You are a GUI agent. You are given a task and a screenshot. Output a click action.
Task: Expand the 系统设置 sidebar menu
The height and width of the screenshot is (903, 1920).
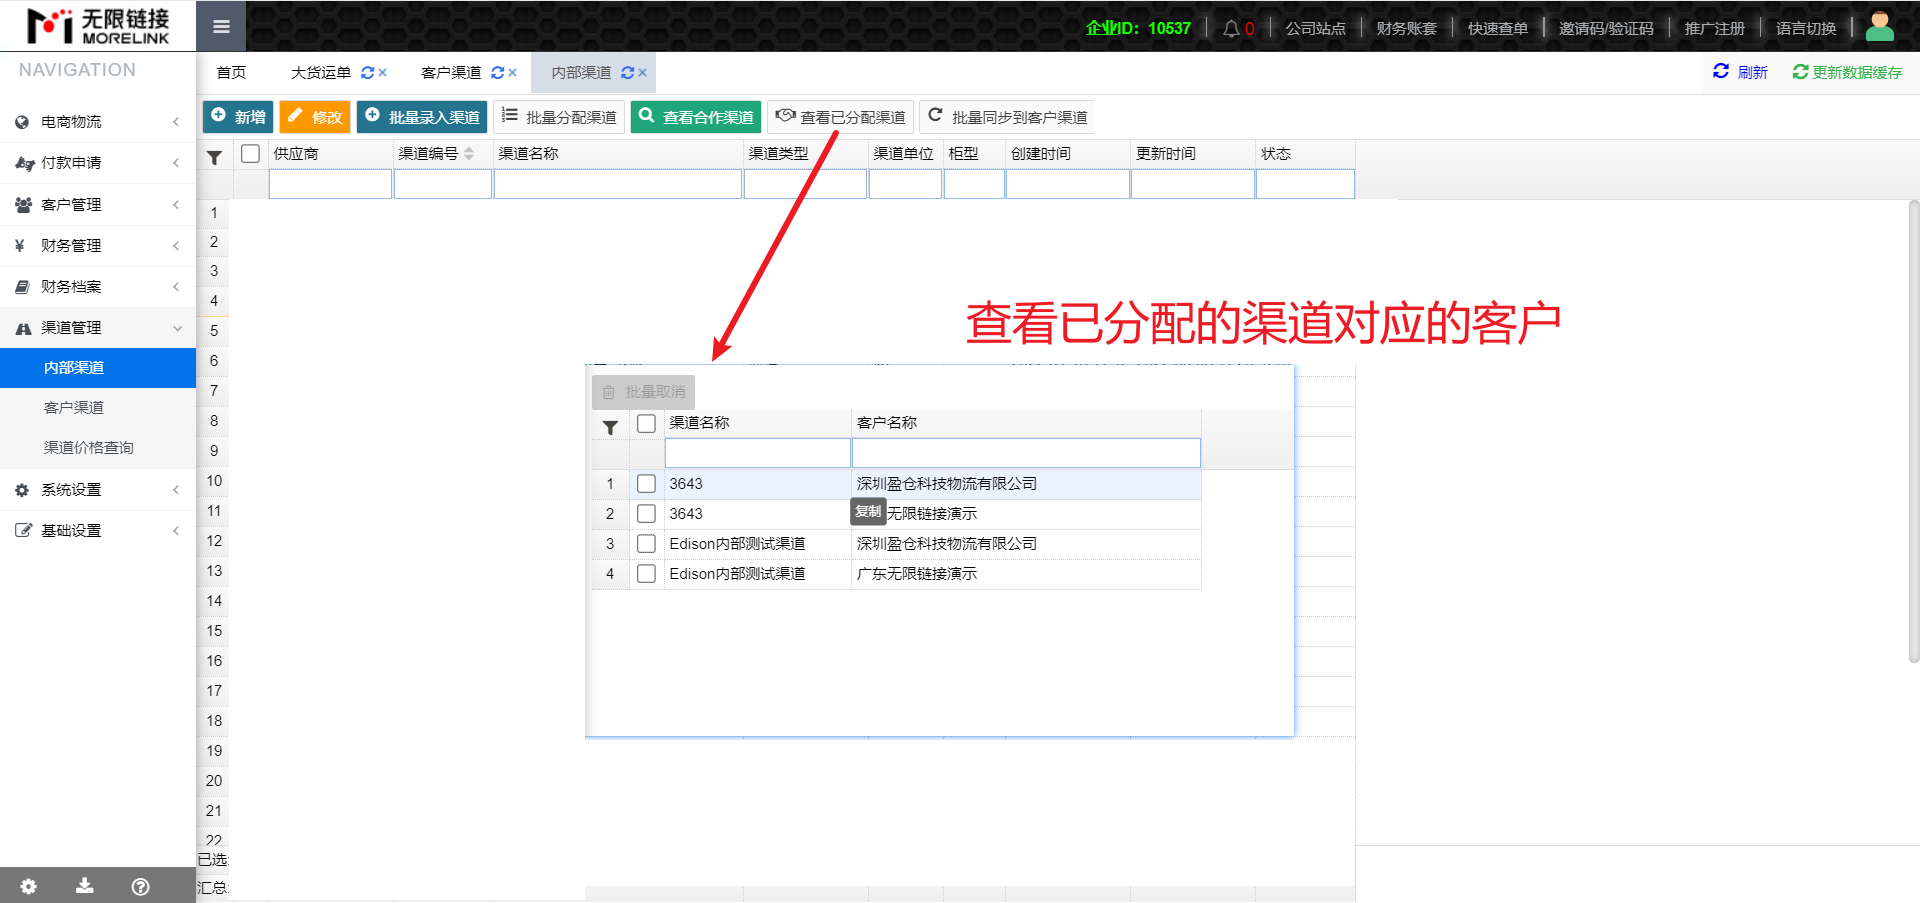click(x=98, y=490)
